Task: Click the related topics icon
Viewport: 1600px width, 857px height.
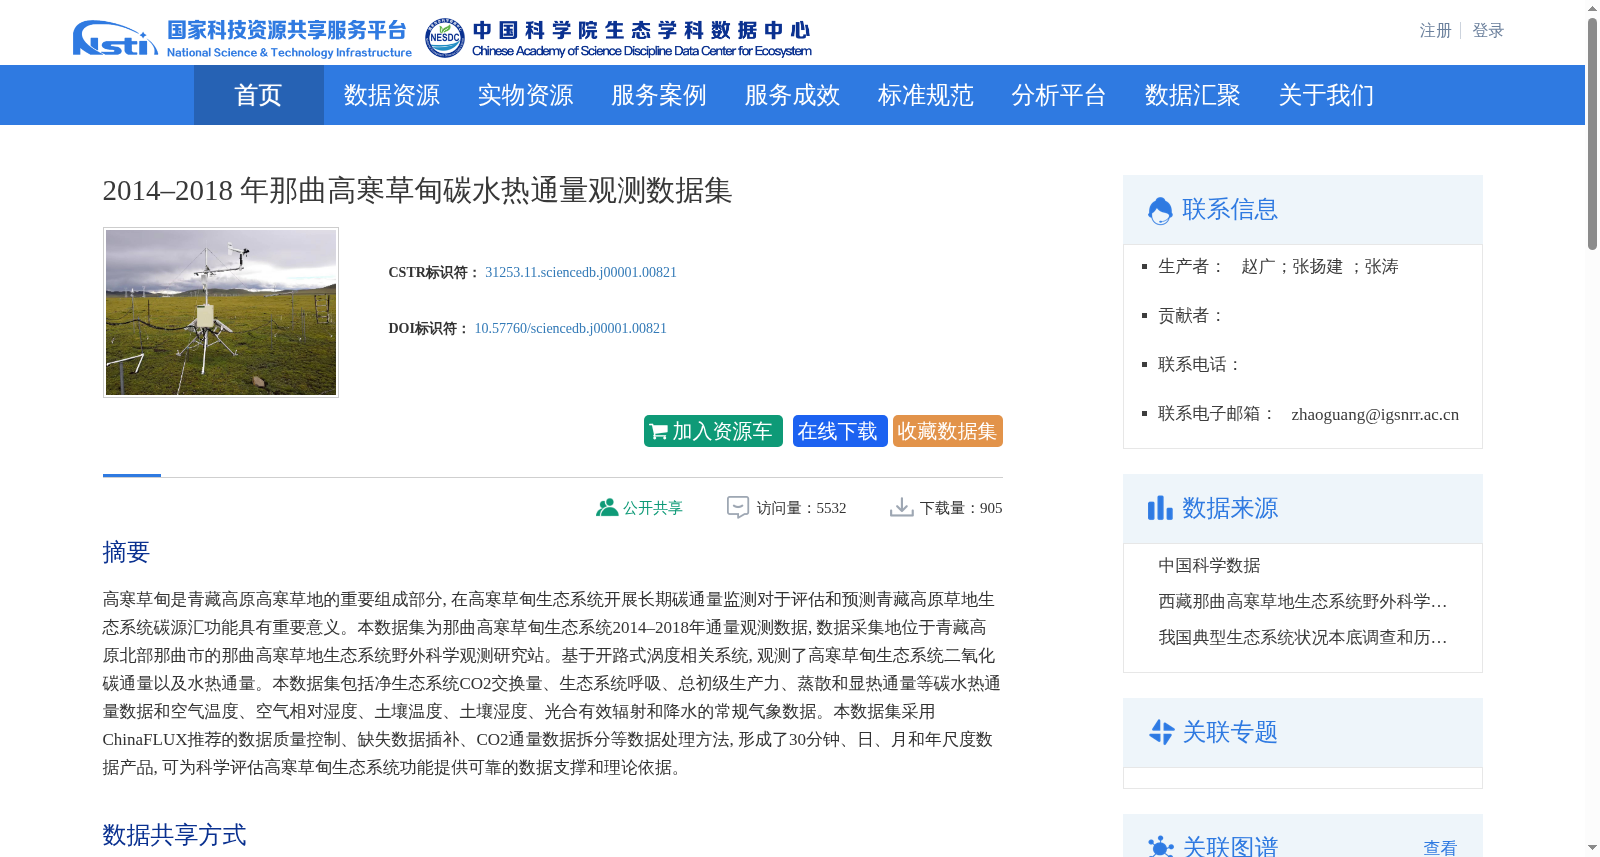Action: (x=1161, y=732)
